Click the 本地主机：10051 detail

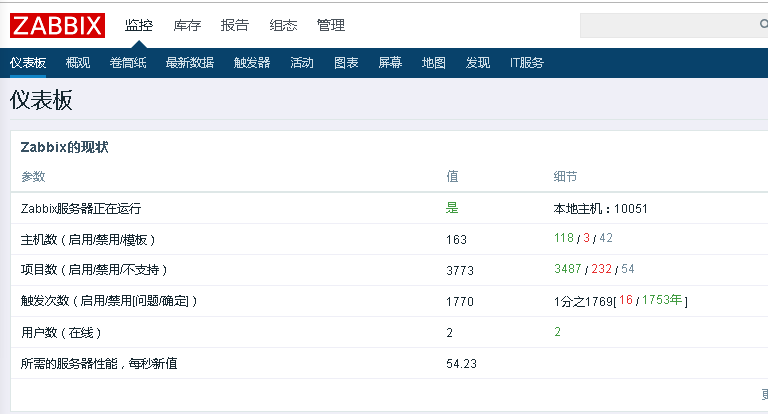click(600, 209)
